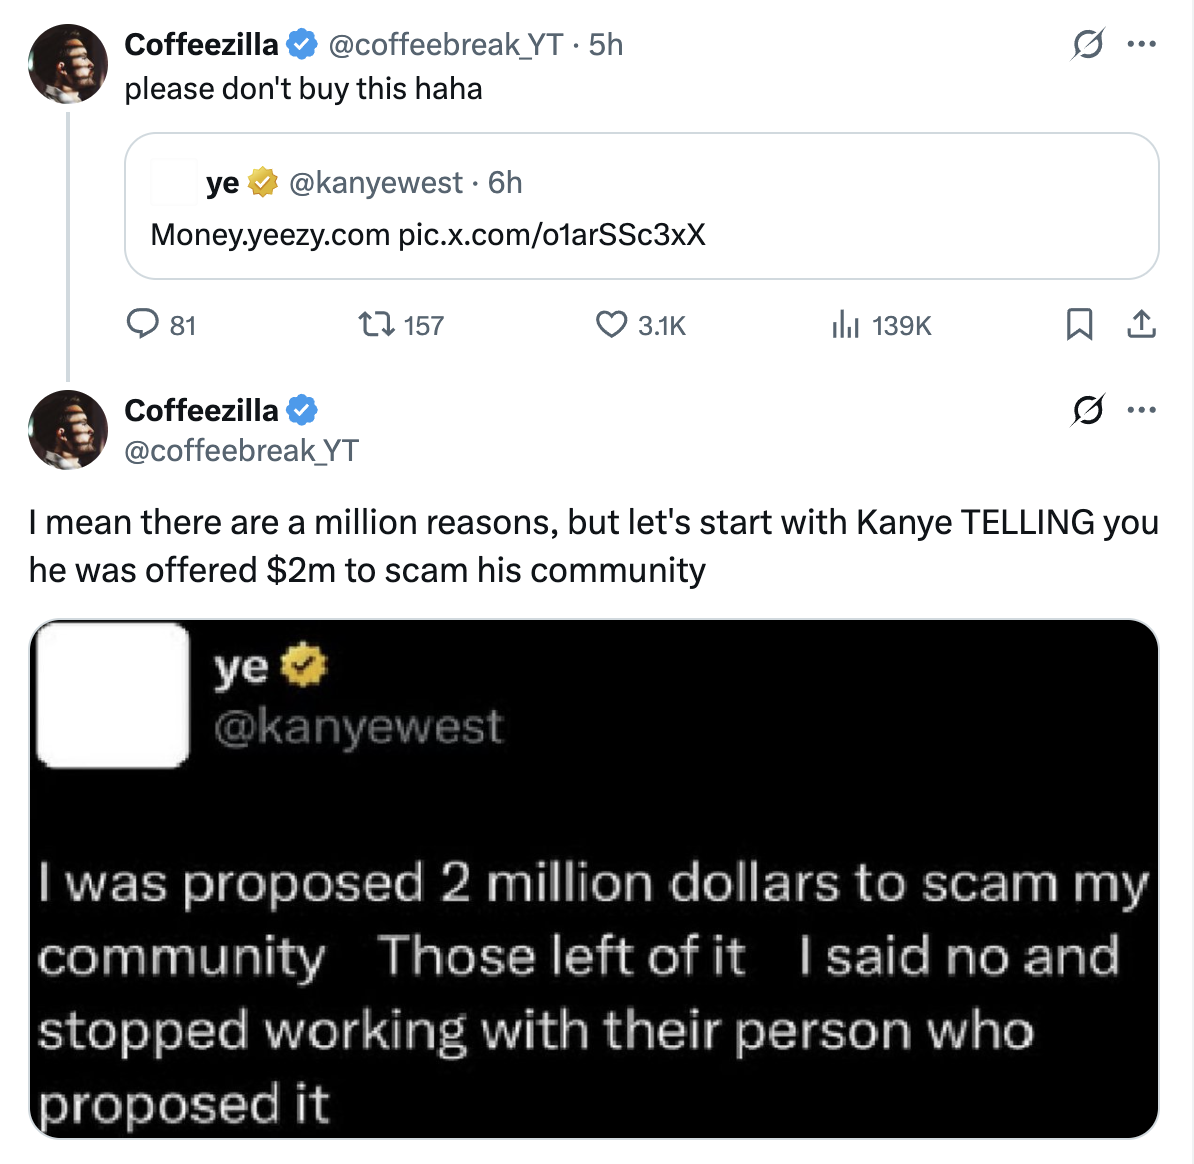
Task: Open Coffeezilla avatar on first tweet
Action: point(68,64)
